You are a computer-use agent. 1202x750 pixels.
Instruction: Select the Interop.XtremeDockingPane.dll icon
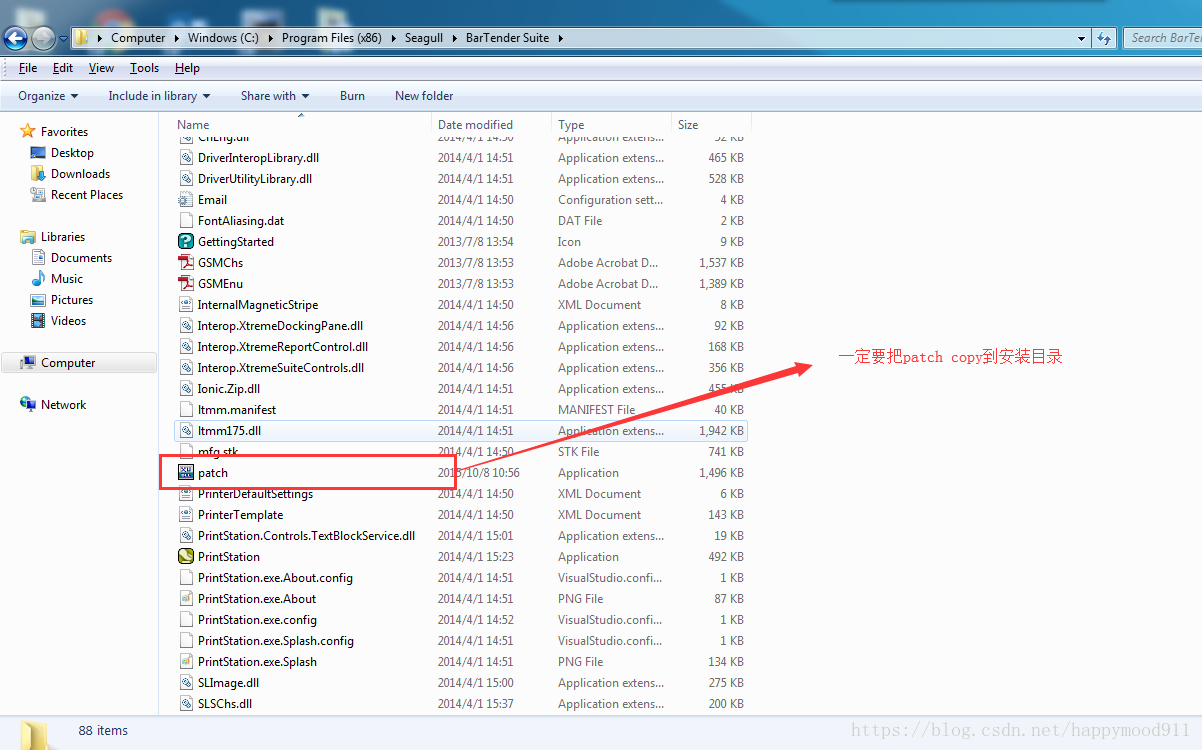coord(186,326)
